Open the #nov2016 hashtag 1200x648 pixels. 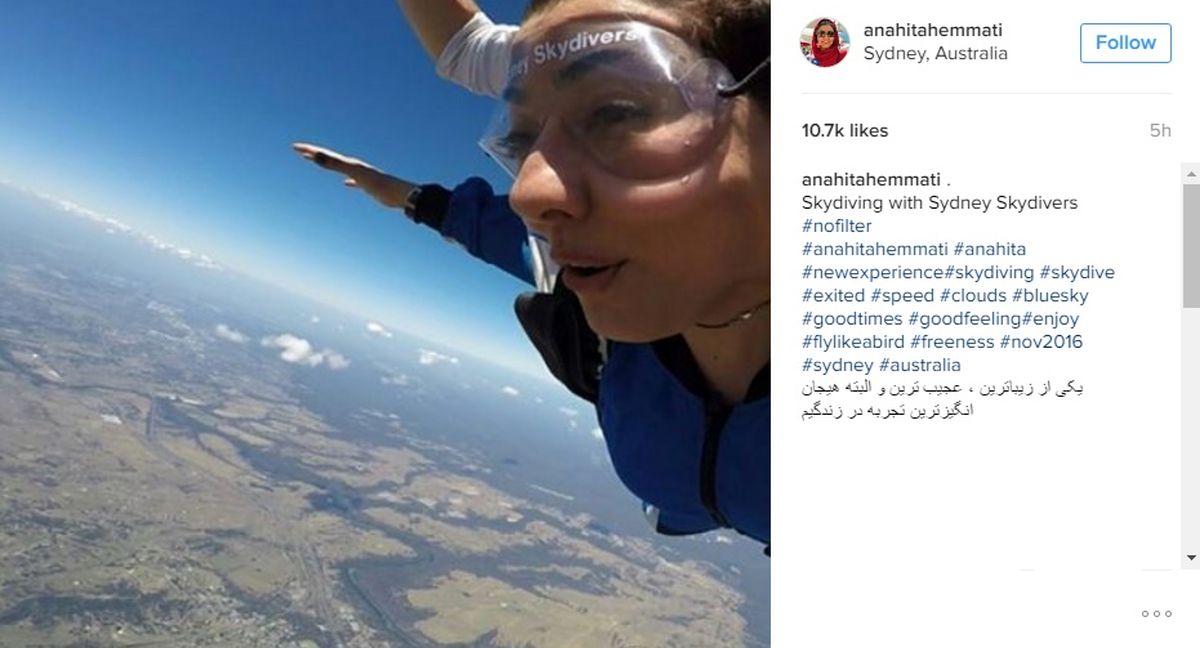[1043, 342]
